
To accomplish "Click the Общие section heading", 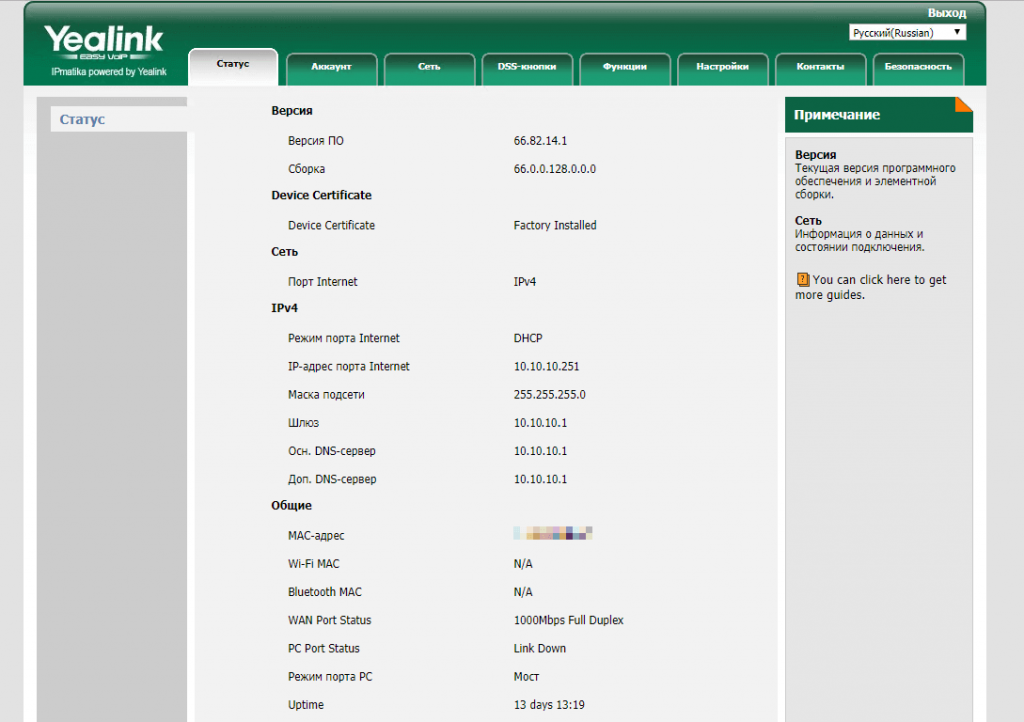I will pyautogui.click(x=291, y=505).
